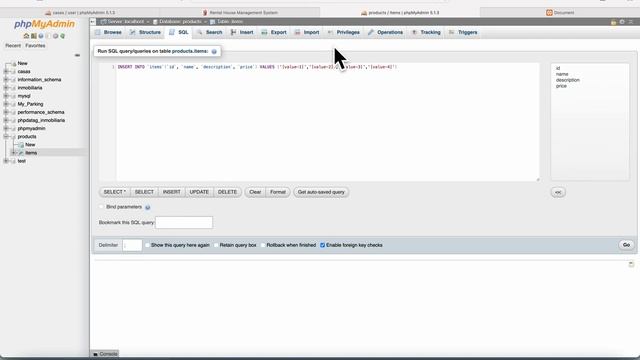Check Show this query here again
640x360 pixels.
147,245
